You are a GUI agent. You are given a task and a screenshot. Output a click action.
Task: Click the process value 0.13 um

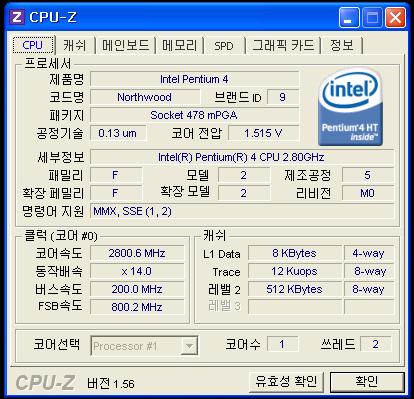[118, 133]
